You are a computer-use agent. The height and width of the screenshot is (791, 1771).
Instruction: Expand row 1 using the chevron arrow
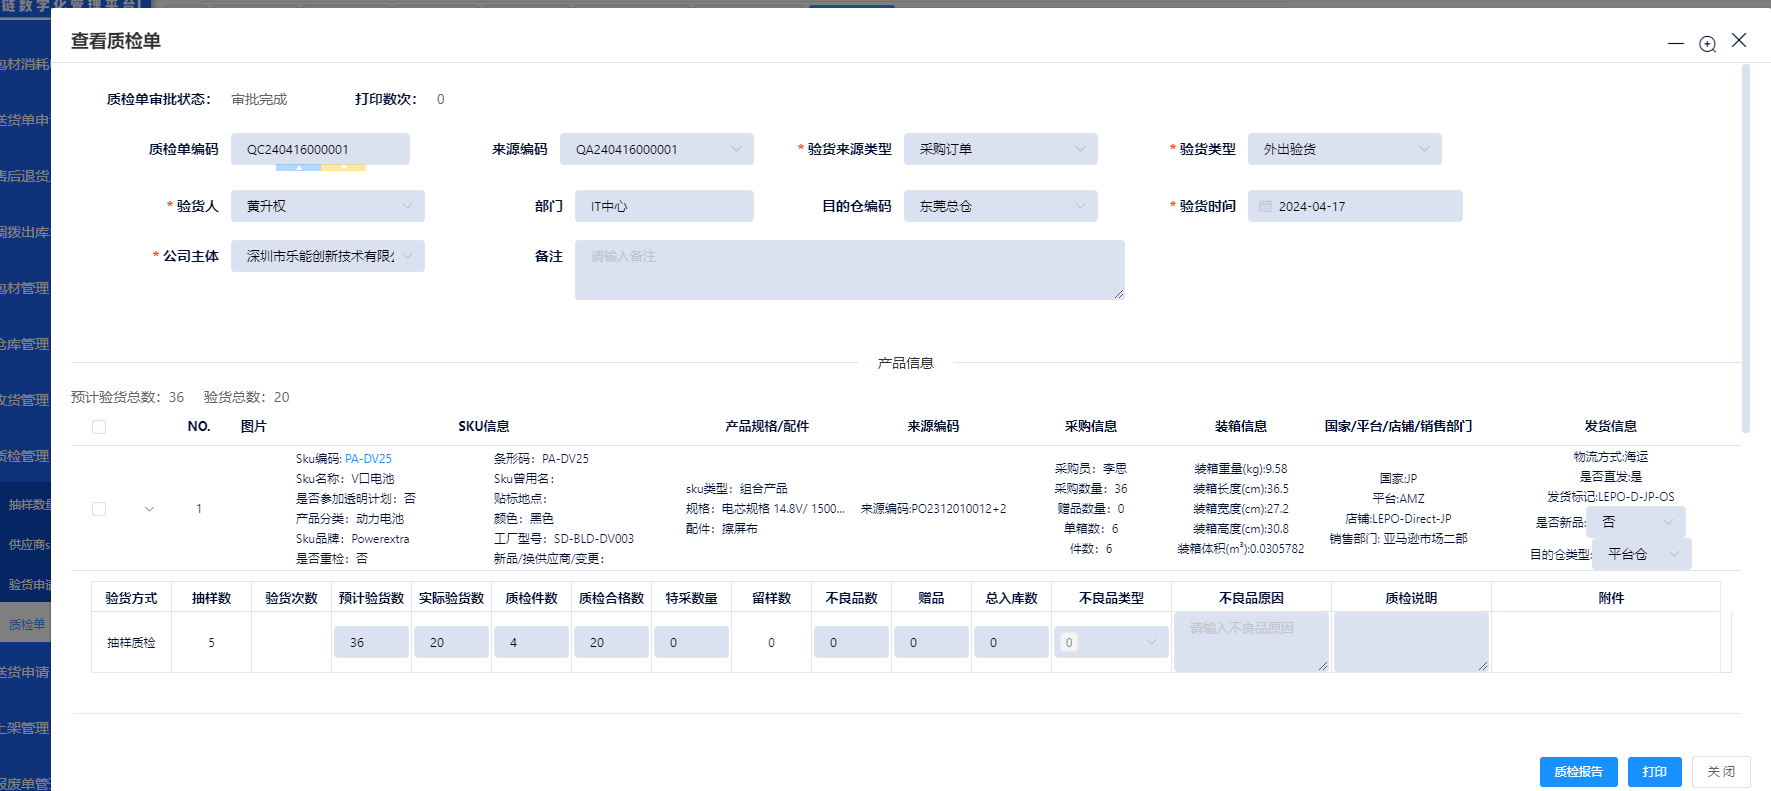click(150, 509)
